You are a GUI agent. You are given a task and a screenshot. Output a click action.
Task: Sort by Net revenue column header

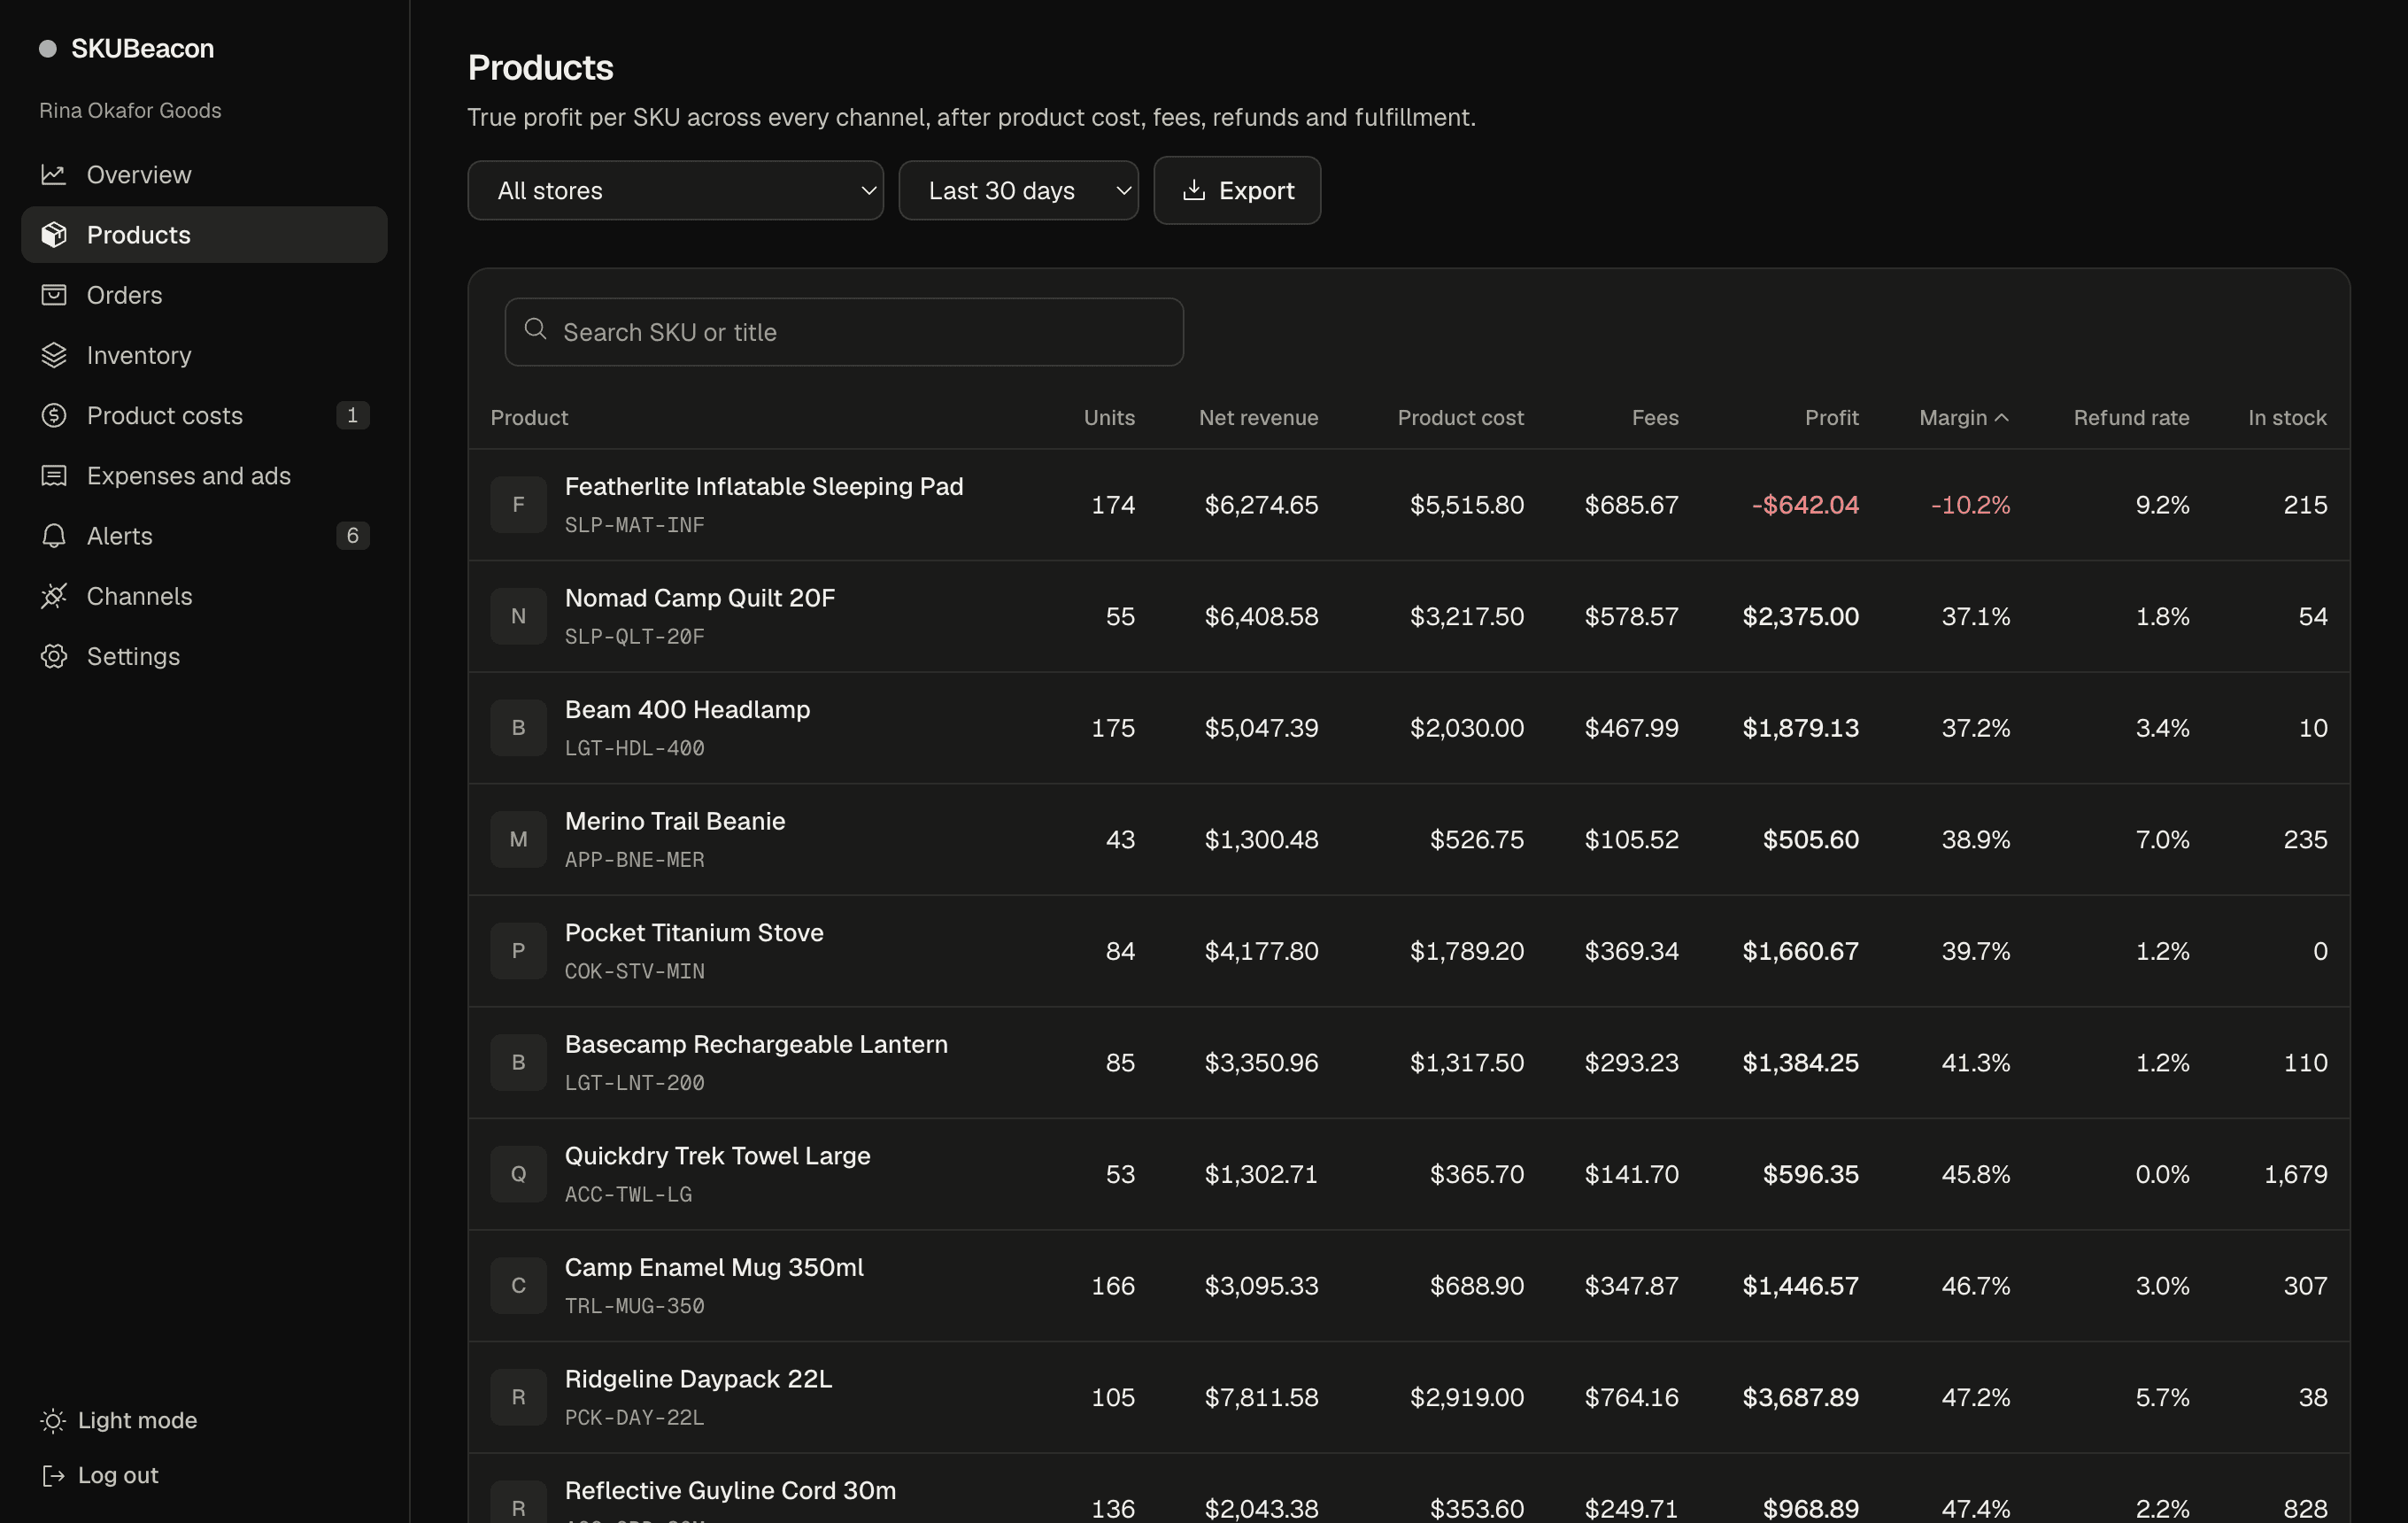click(x=1258, y=418)
